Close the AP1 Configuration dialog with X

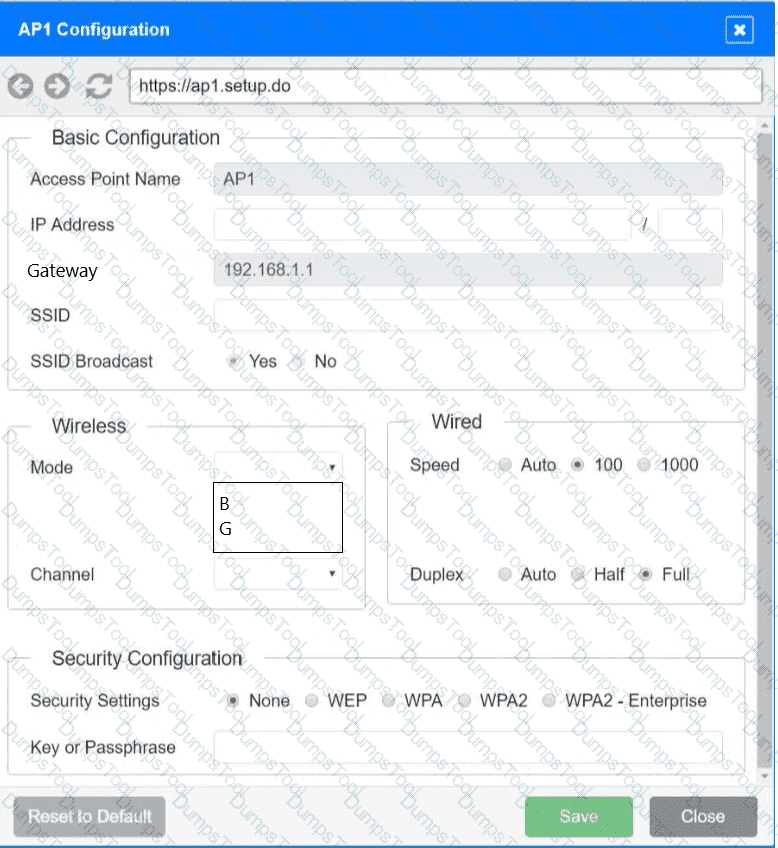coord(739,30)
